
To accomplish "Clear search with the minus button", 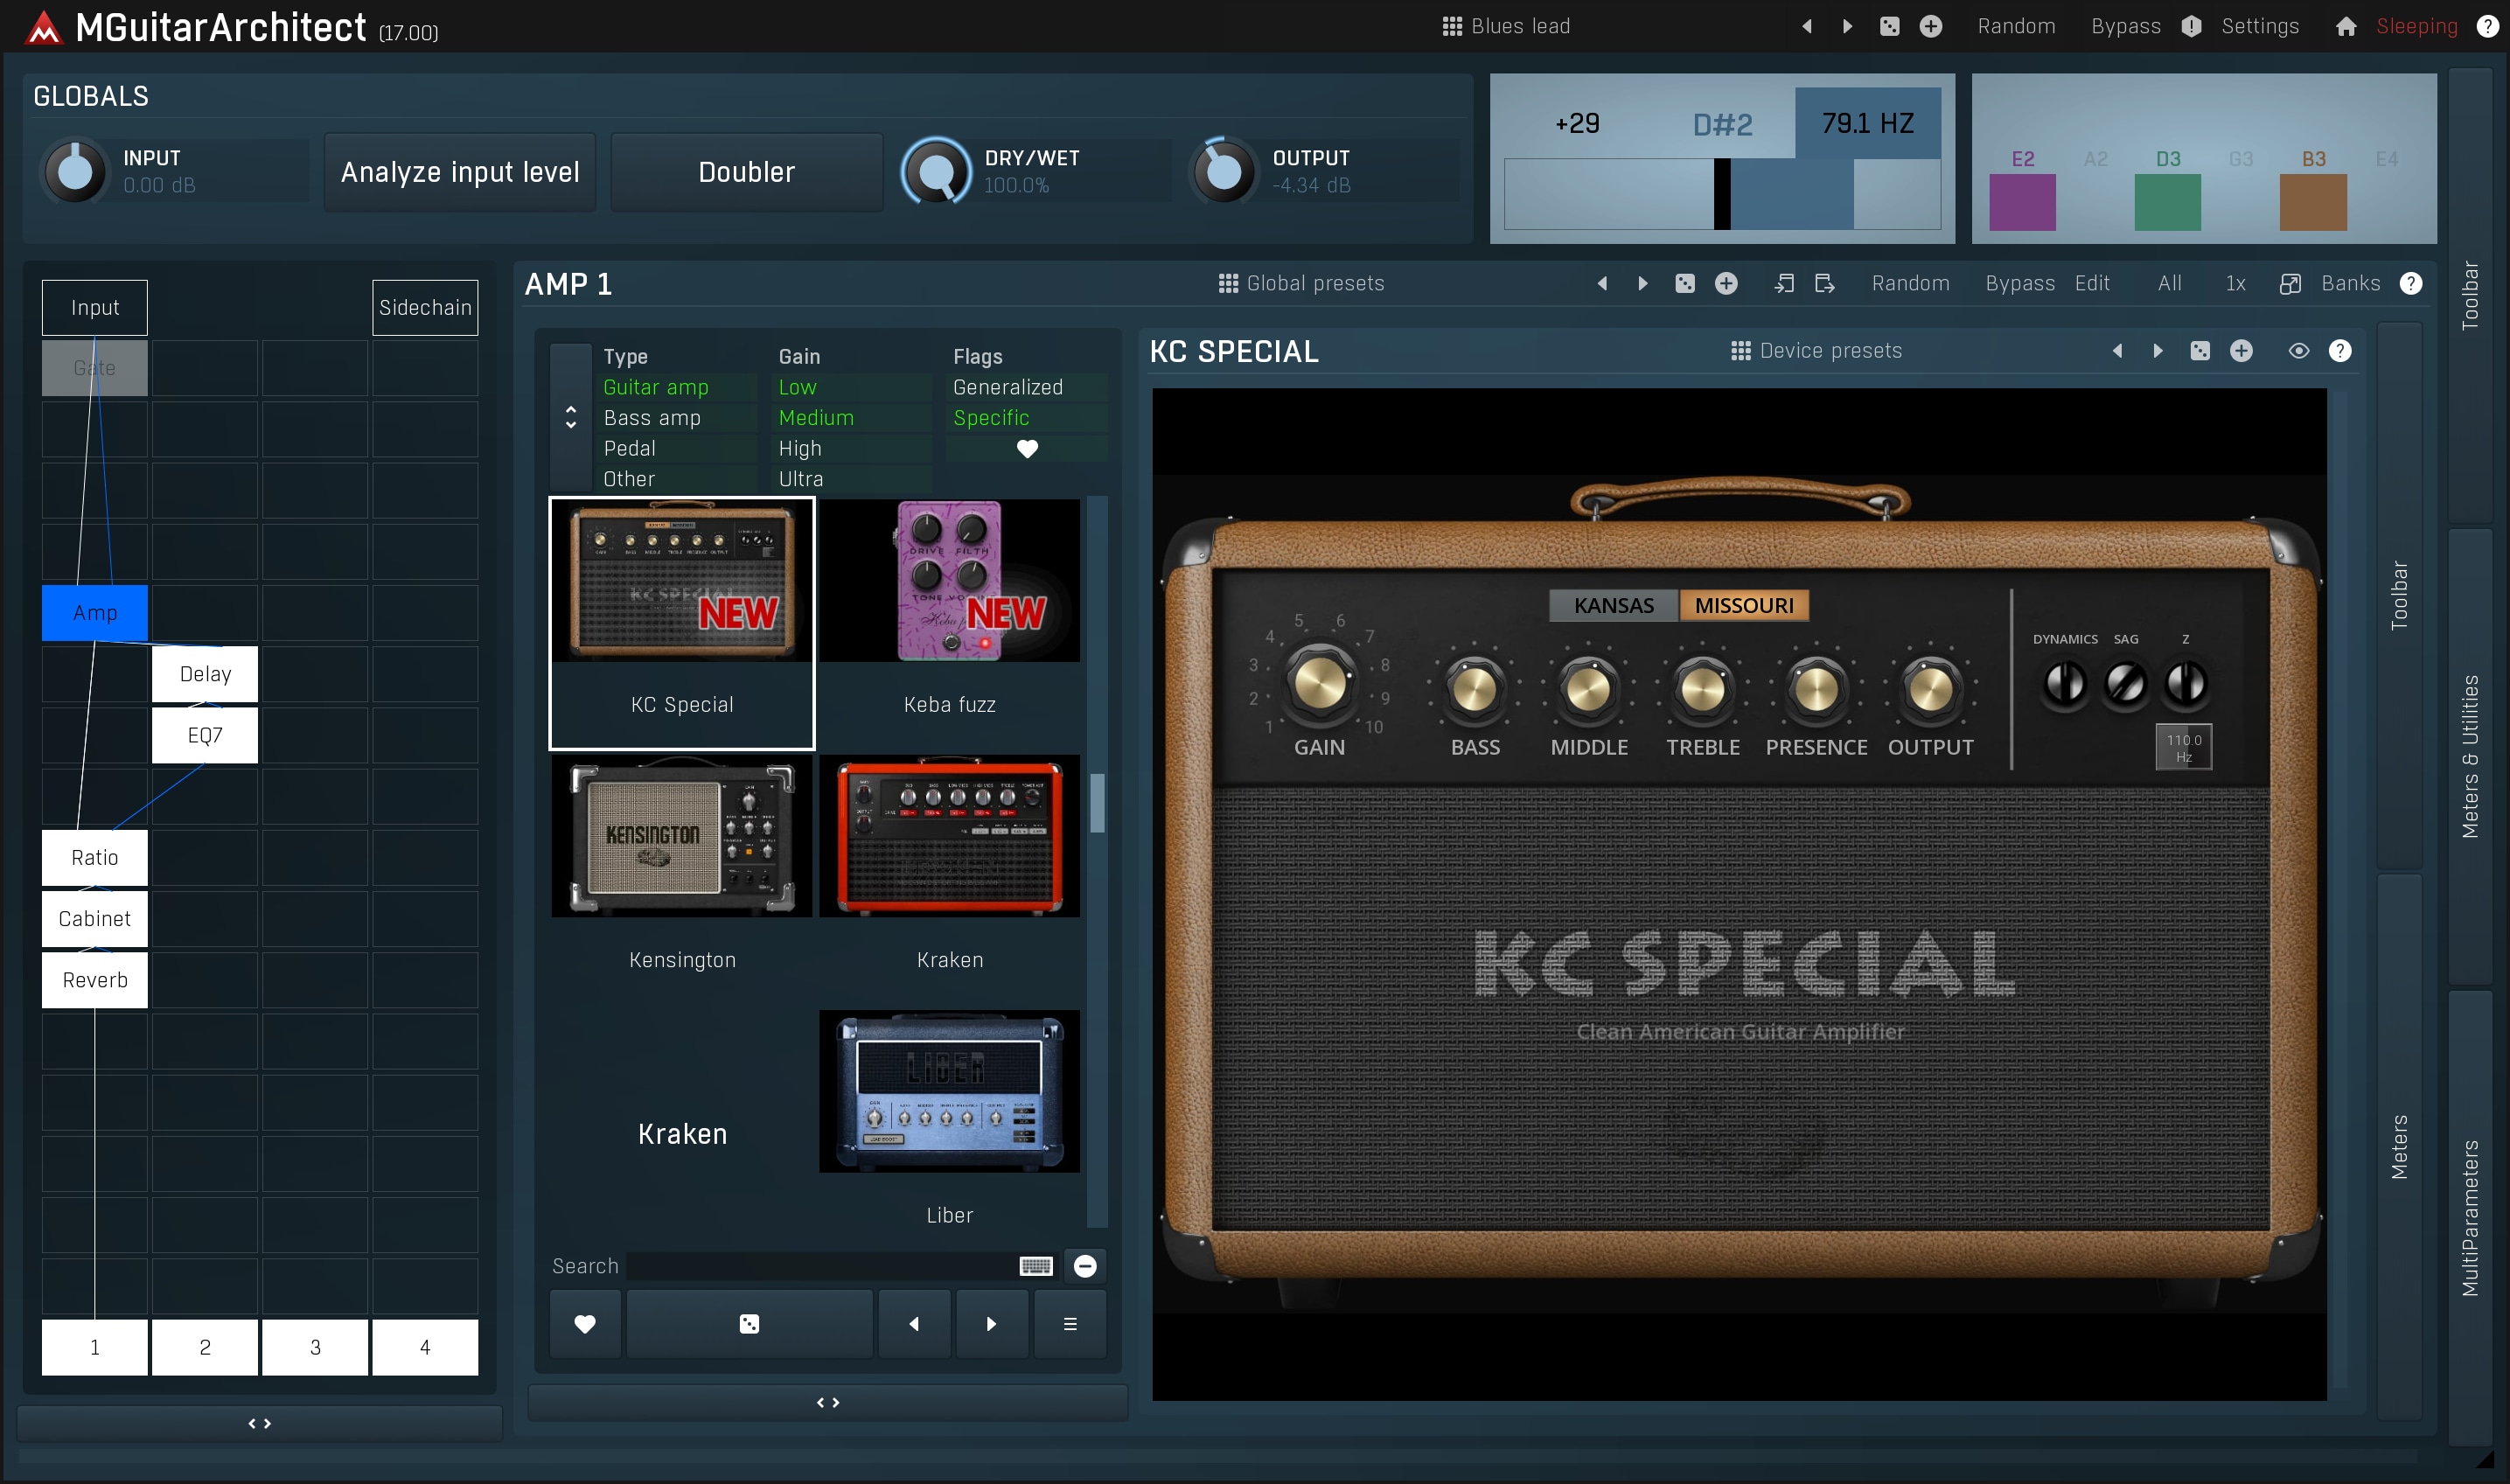I will click(x=1085, y=1266).
